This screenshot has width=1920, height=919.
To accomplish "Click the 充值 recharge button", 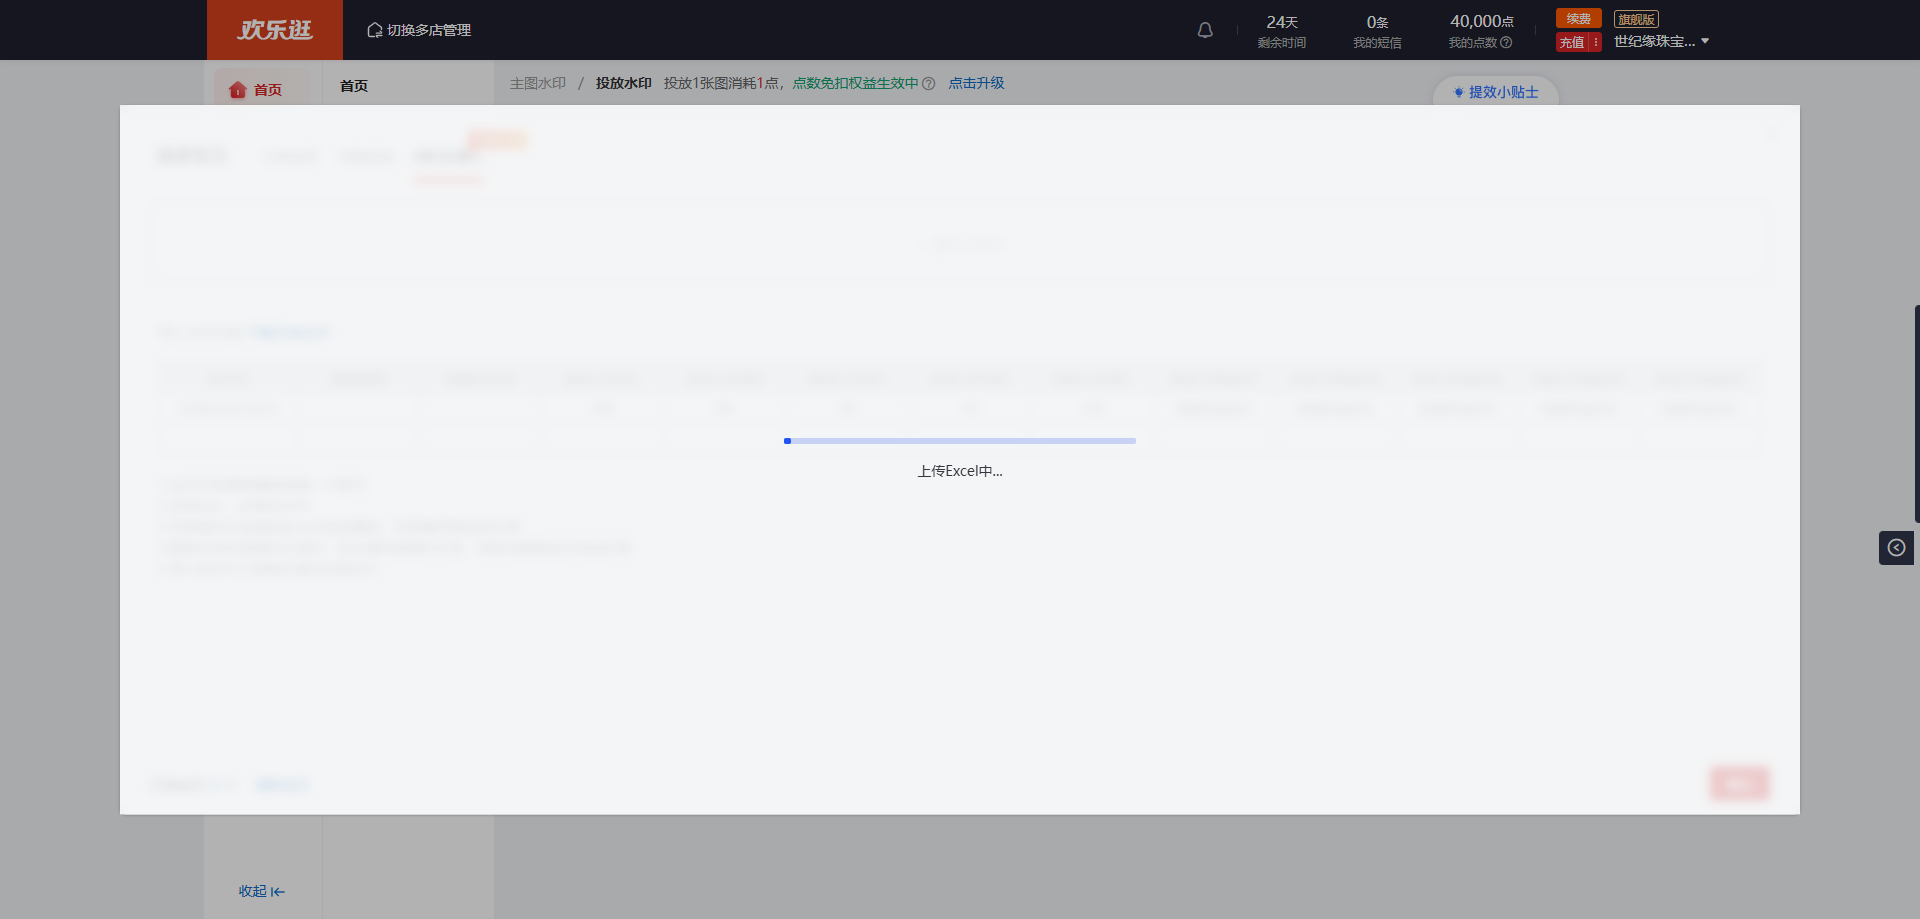I will coord(1571,42).
